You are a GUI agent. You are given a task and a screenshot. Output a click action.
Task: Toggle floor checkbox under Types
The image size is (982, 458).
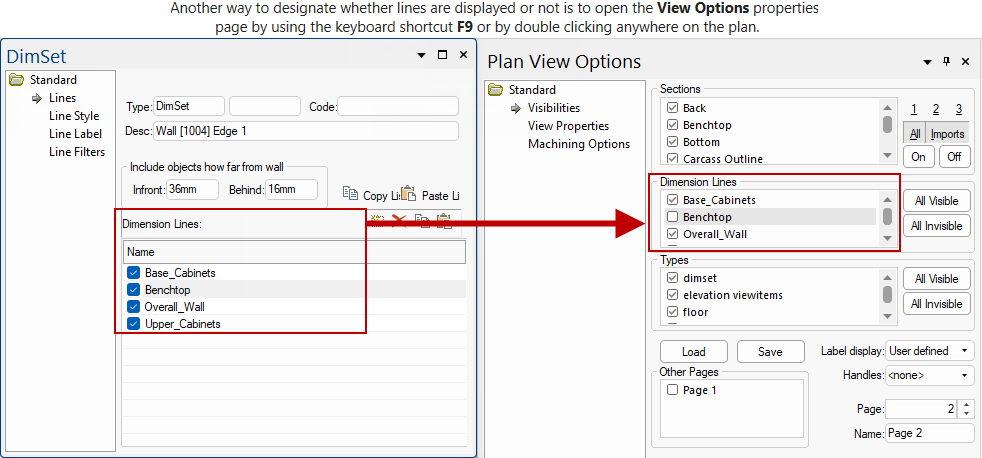click(673, 311)
